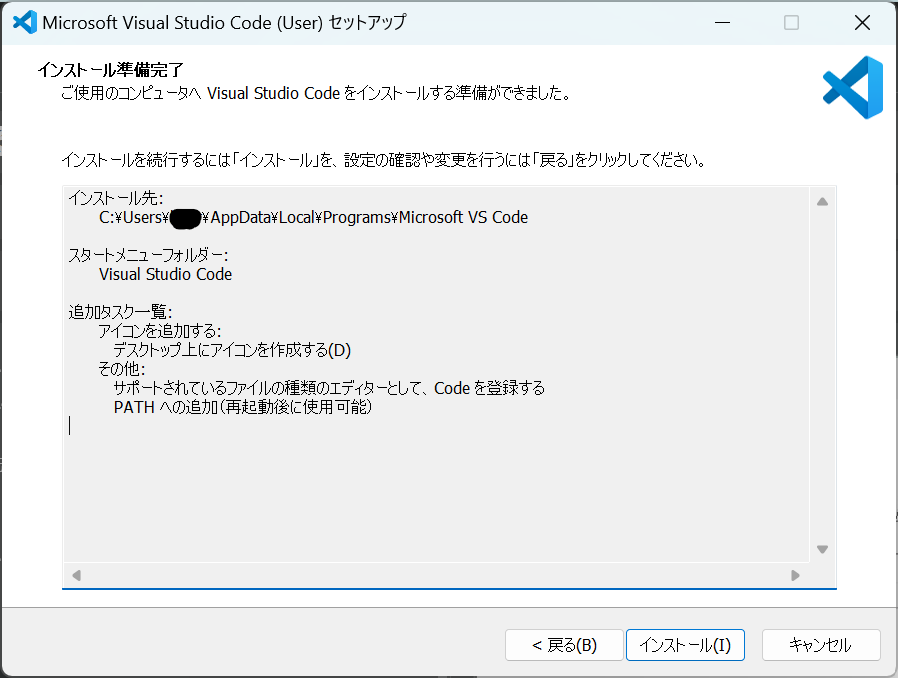Click the large VS Code logo
The image size is (898, 678).
click(x=853, y=87)
